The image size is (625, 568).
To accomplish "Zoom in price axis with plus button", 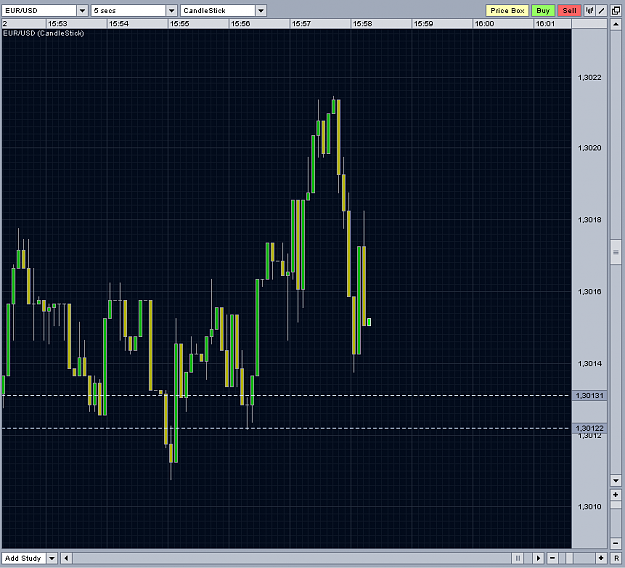I will [616, 495].
